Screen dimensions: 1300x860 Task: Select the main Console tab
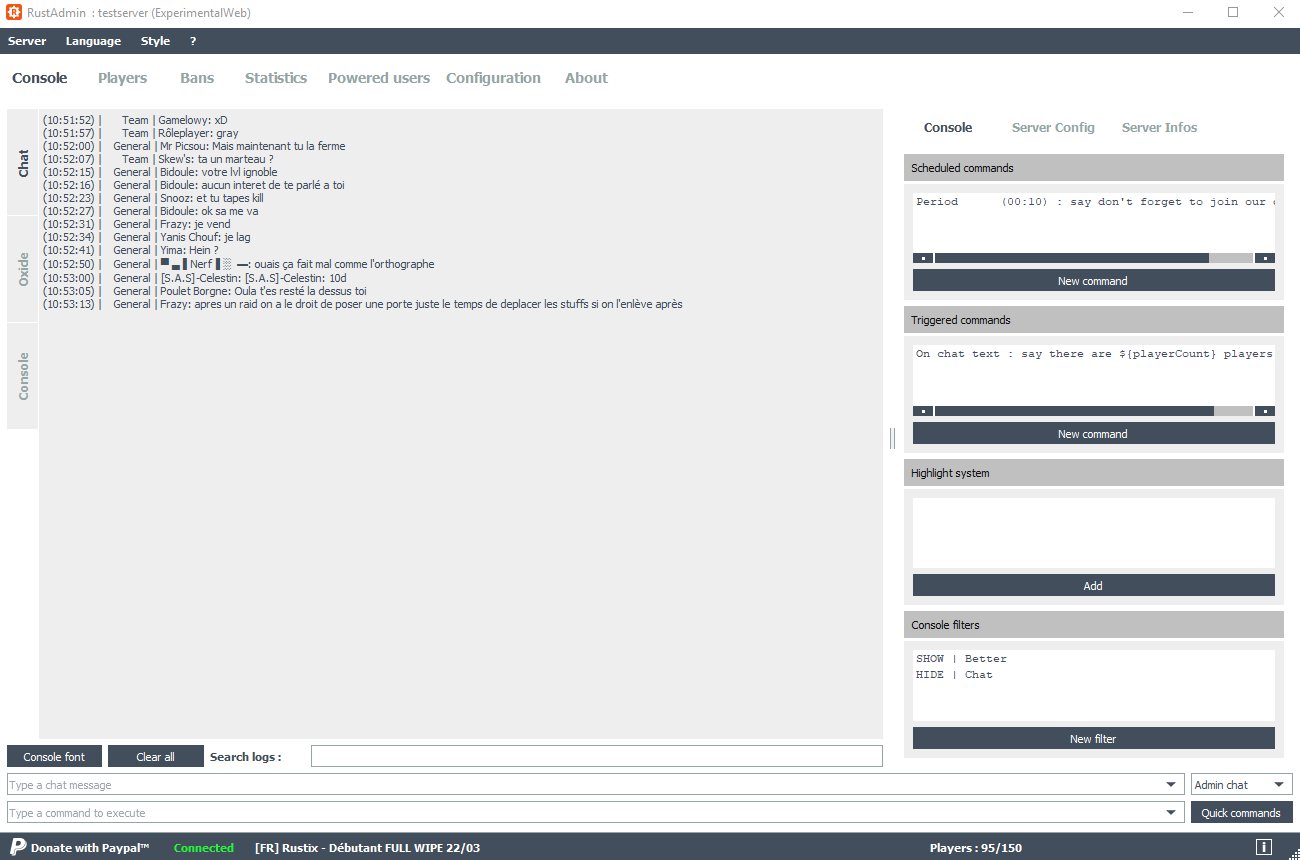(40, 78)
